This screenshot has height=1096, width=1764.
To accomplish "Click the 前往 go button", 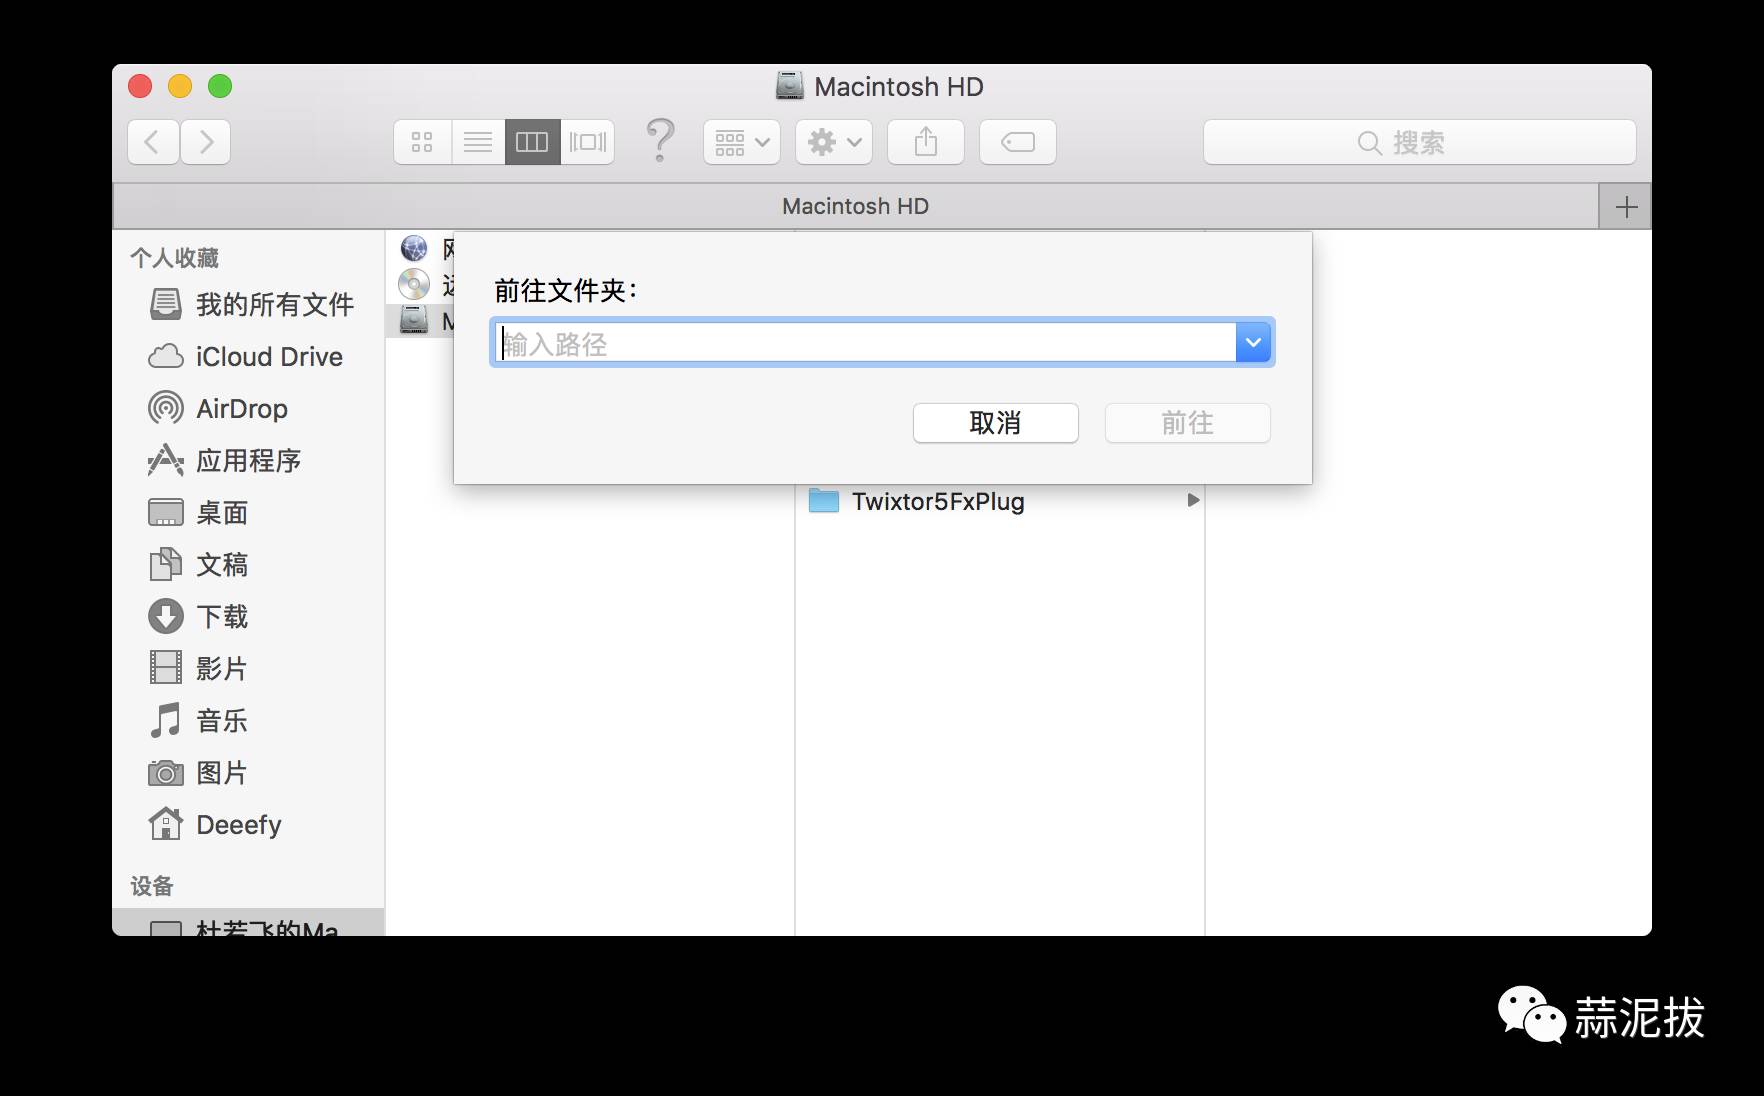I will click(x=1187, y=423).
